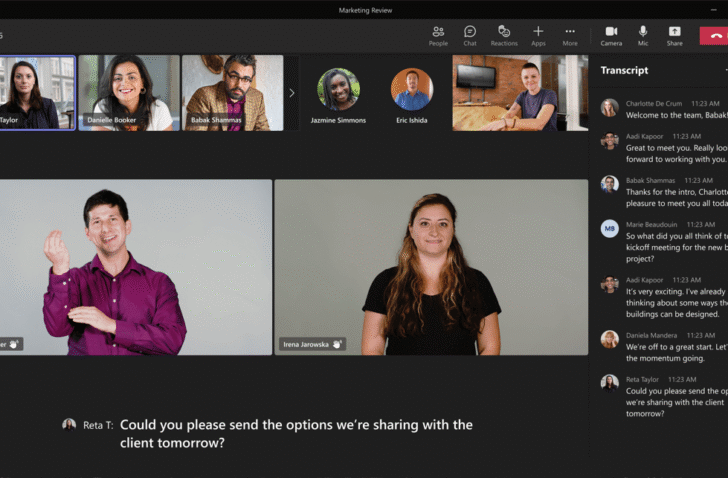Viewport: 728px width, 478px height.
Task: Open More options menu
Action: pos(570,36)
